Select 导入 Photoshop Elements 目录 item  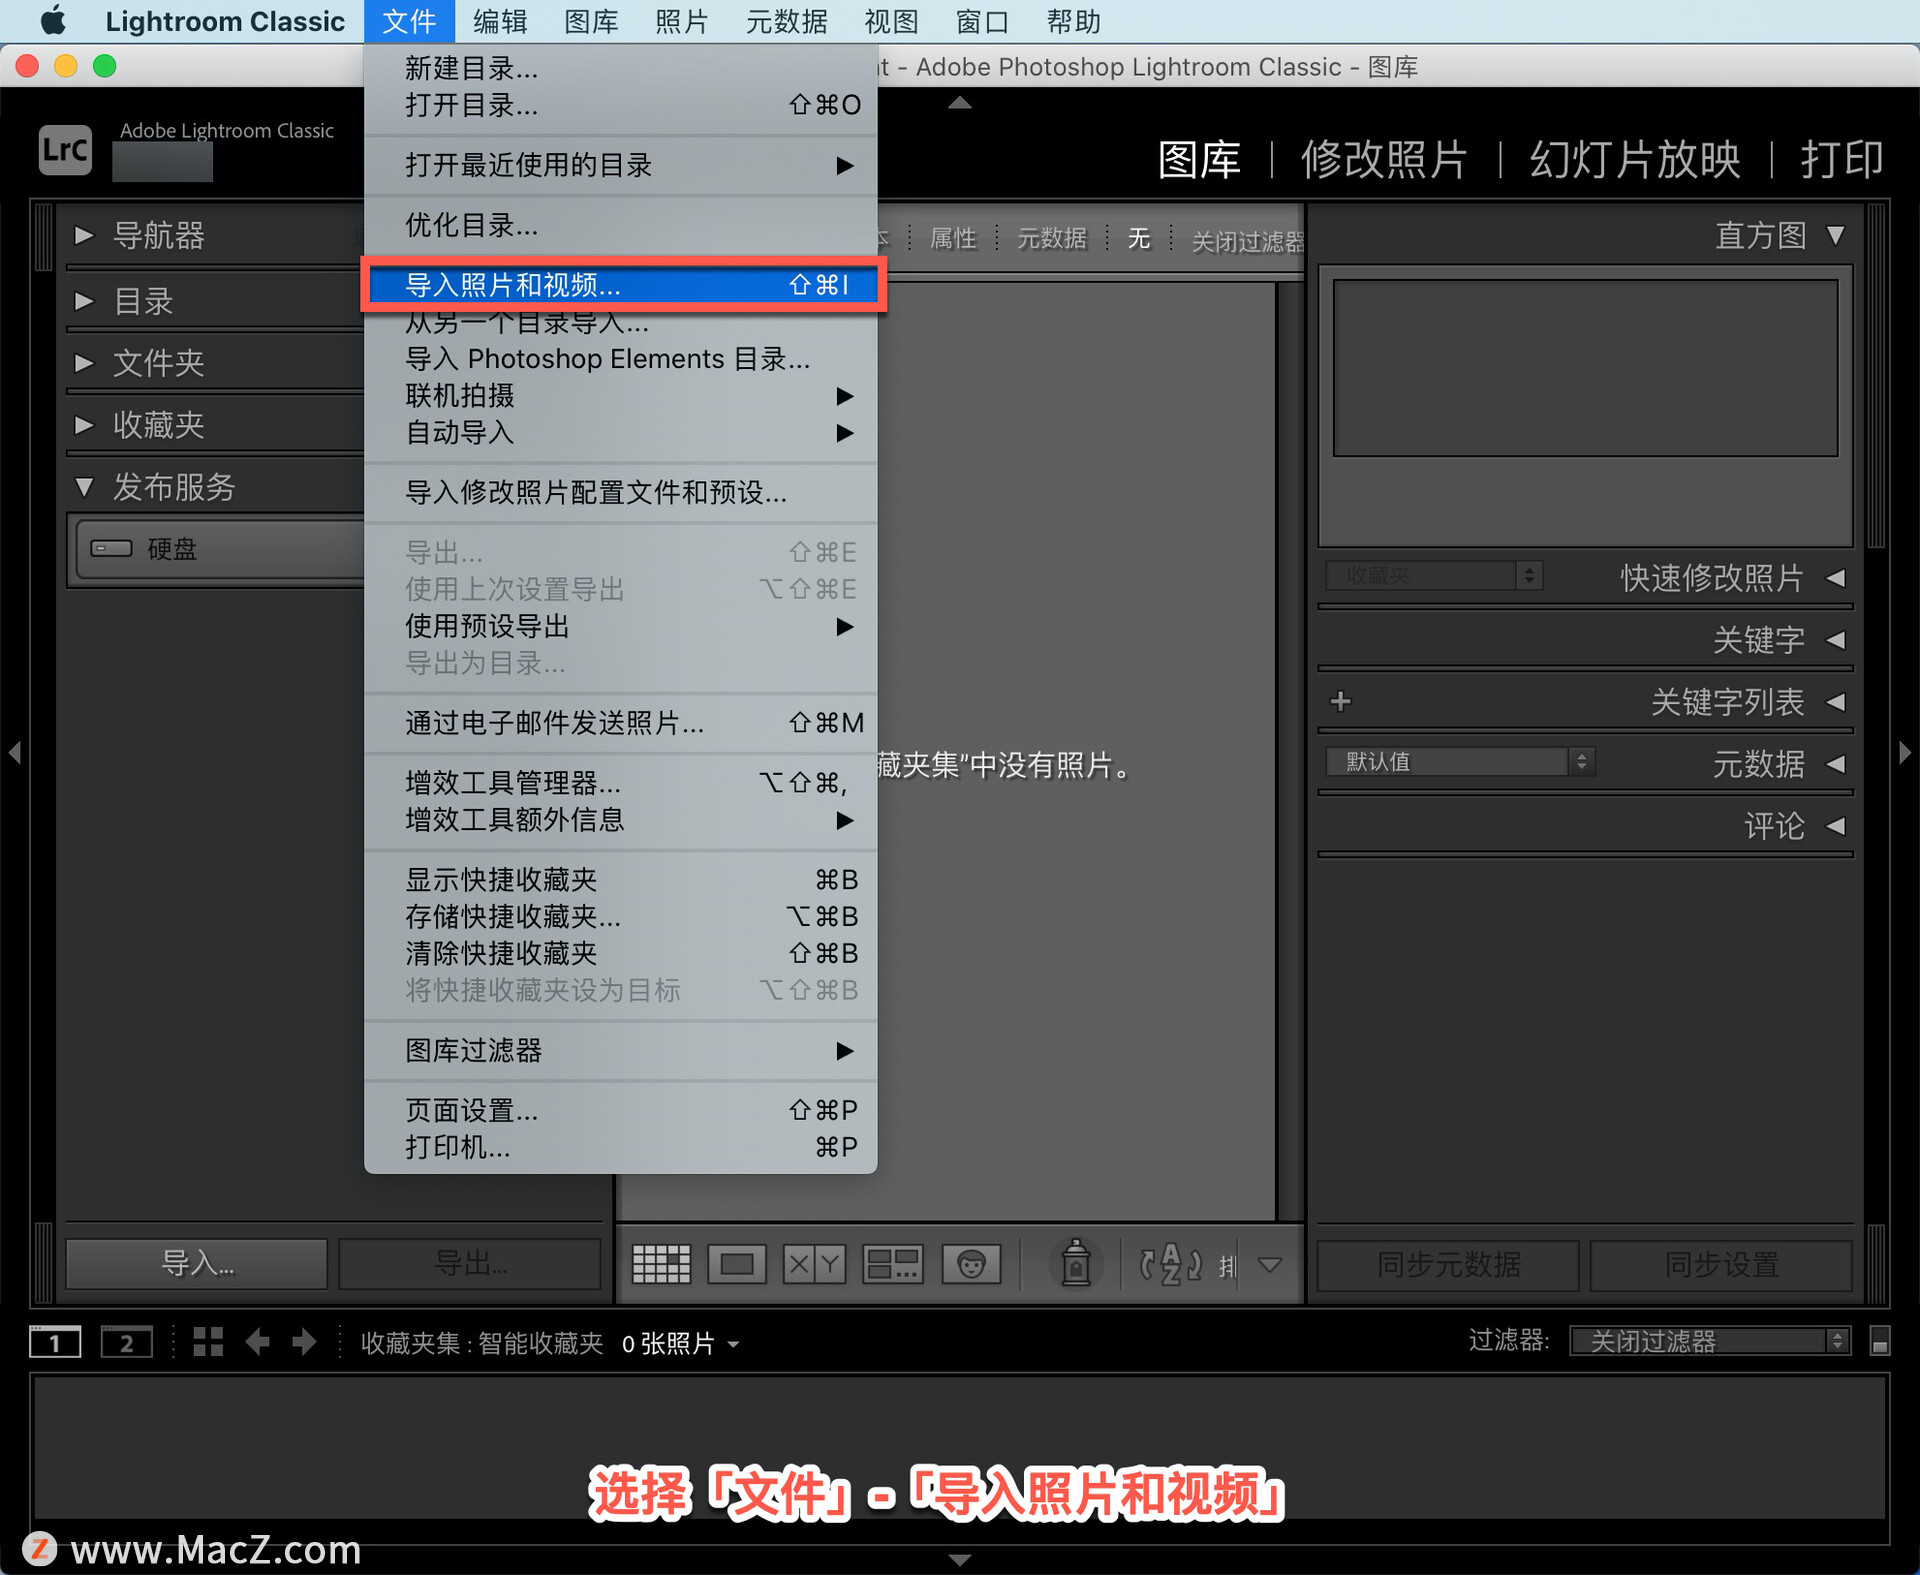pos(621,359)
